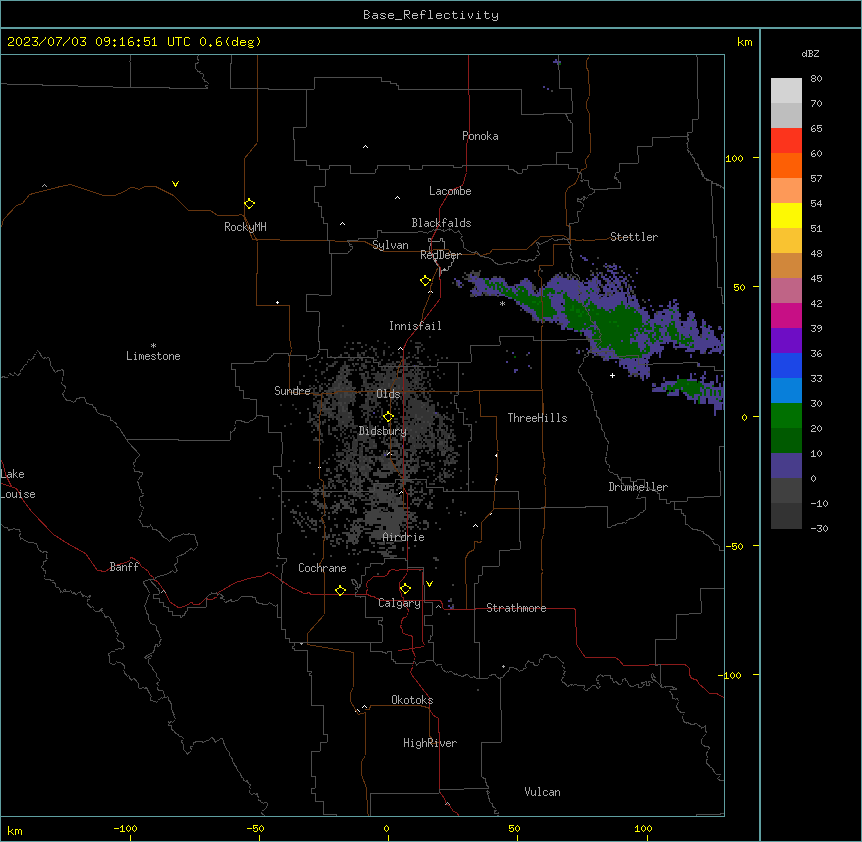Click the white plus marker north of Drumheller
The height and width of the screenshot is (842, 862).
coord(612,375)
